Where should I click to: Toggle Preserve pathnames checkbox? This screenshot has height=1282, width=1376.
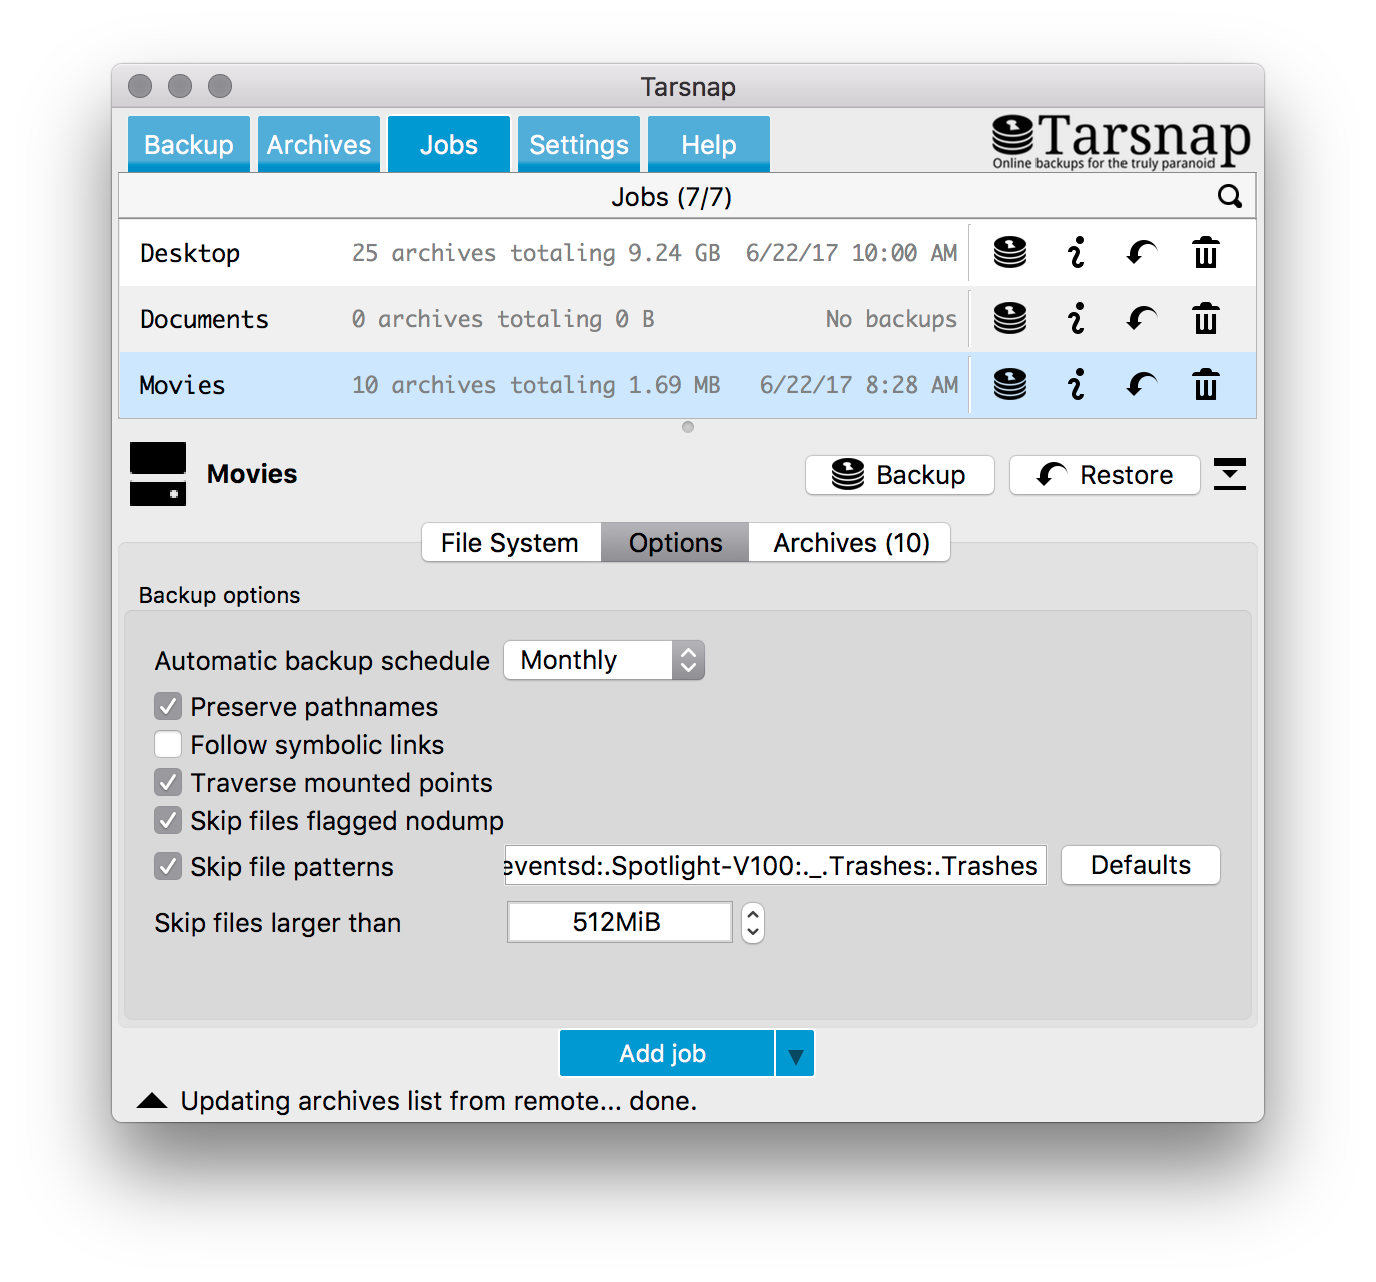pos(168,706)
